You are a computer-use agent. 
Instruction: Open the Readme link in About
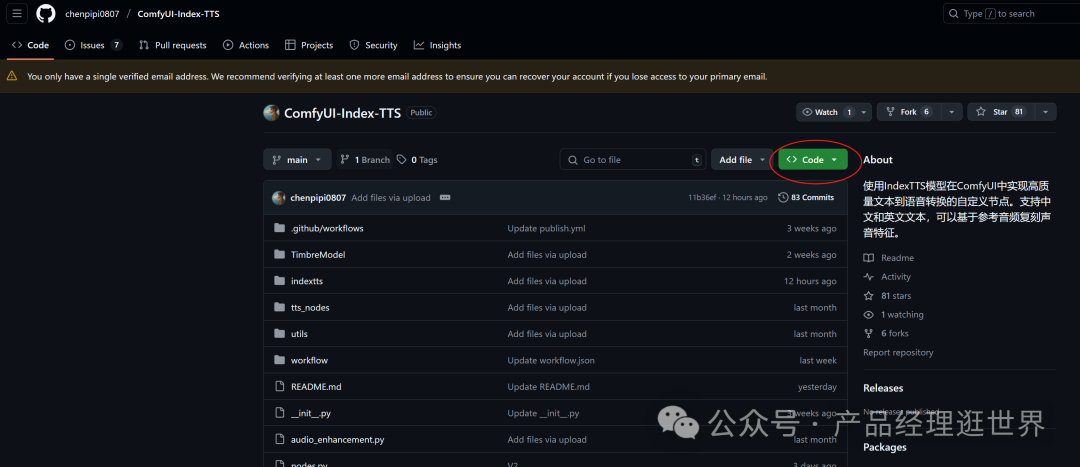(889, 258)
